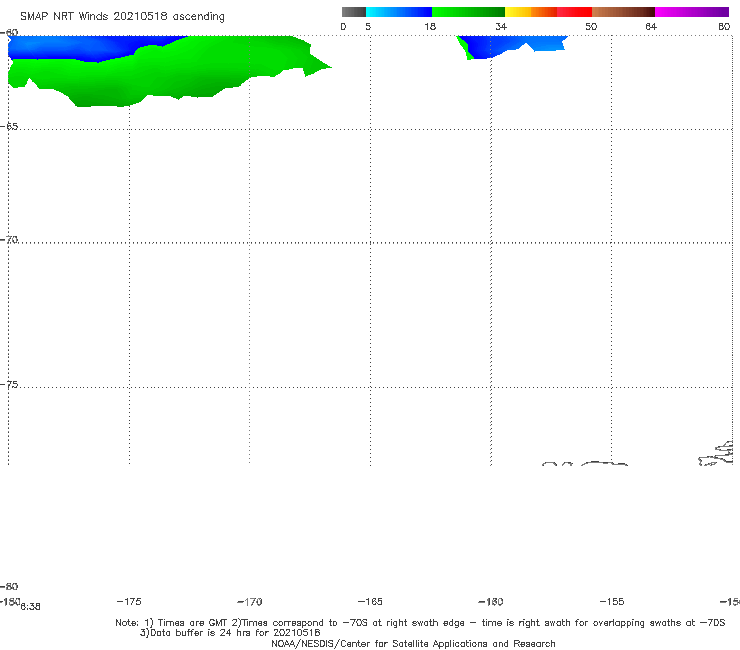The width and height of the screenshot is (740, 650).
Task: Pick the gray segment of the color bar
Action: (354, 12)
